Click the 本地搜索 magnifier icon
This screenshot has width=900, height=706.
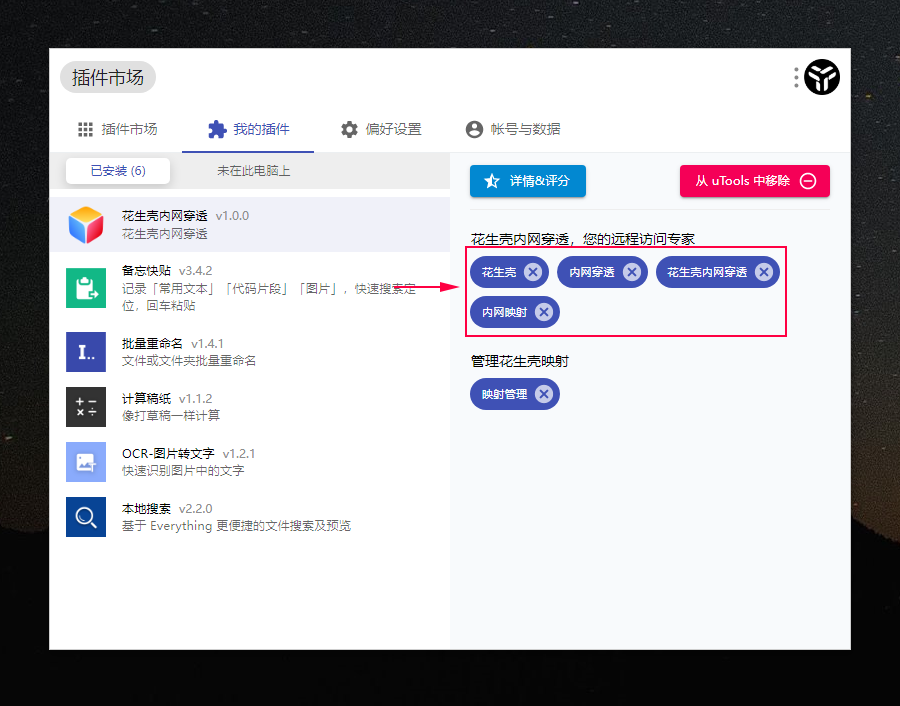click(86, 517)
